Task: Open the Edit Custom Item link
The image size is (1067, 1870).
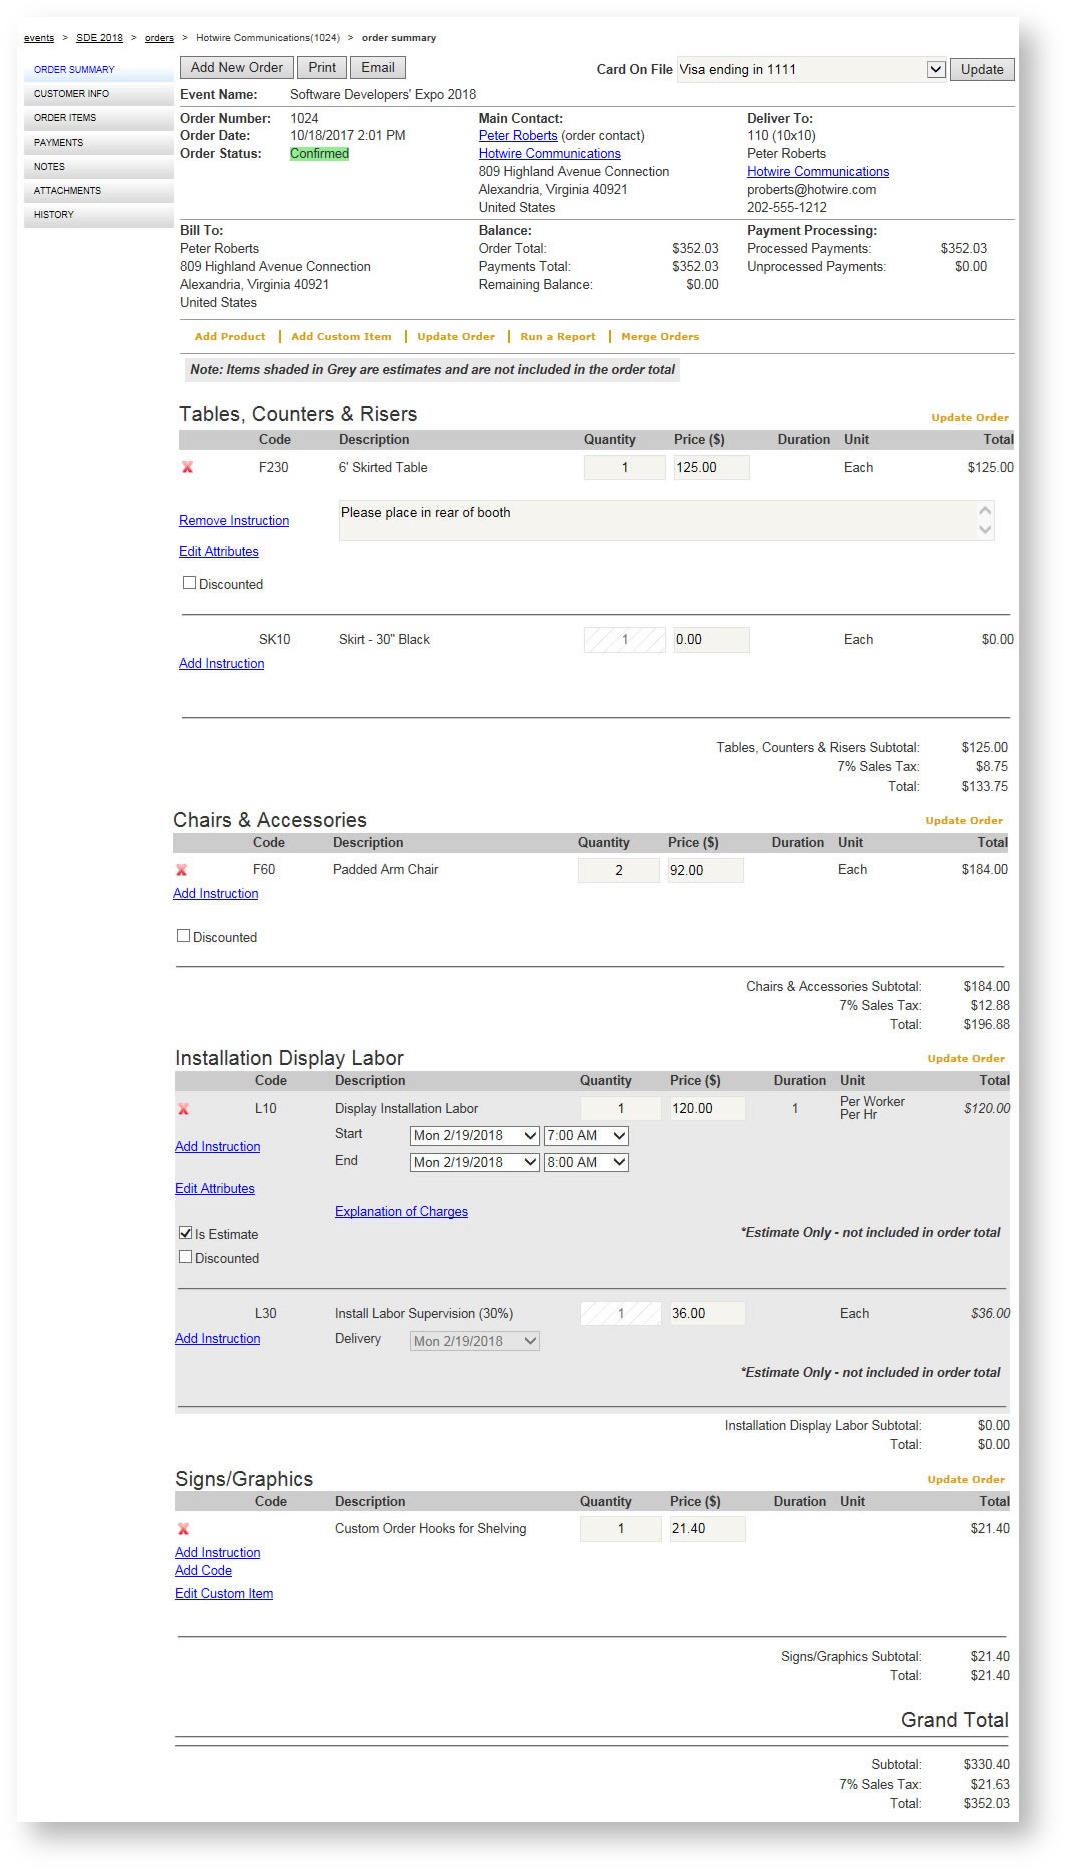Action: click(x=224, y=1594)
